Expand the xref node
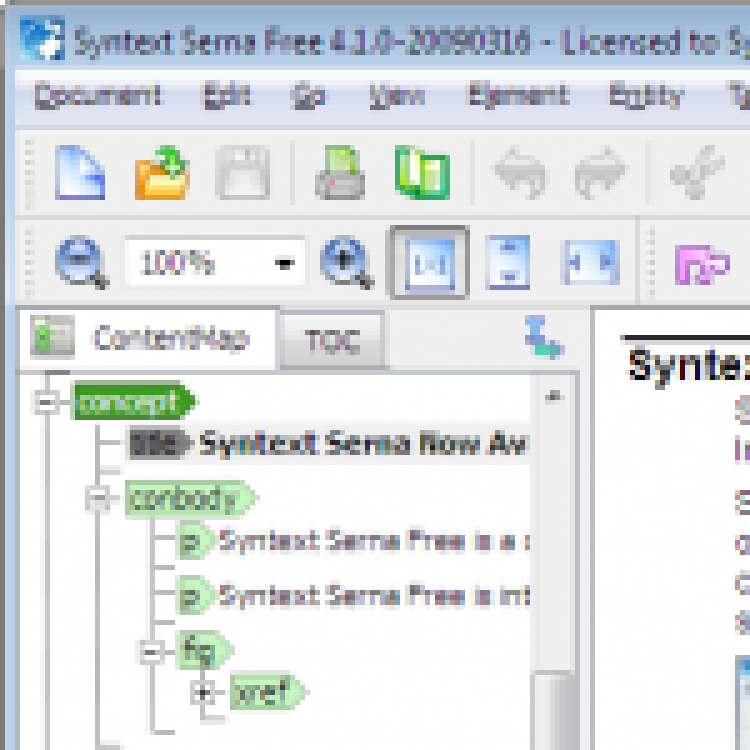This screenshot has width=750, height=750. (x=202, y=692)
